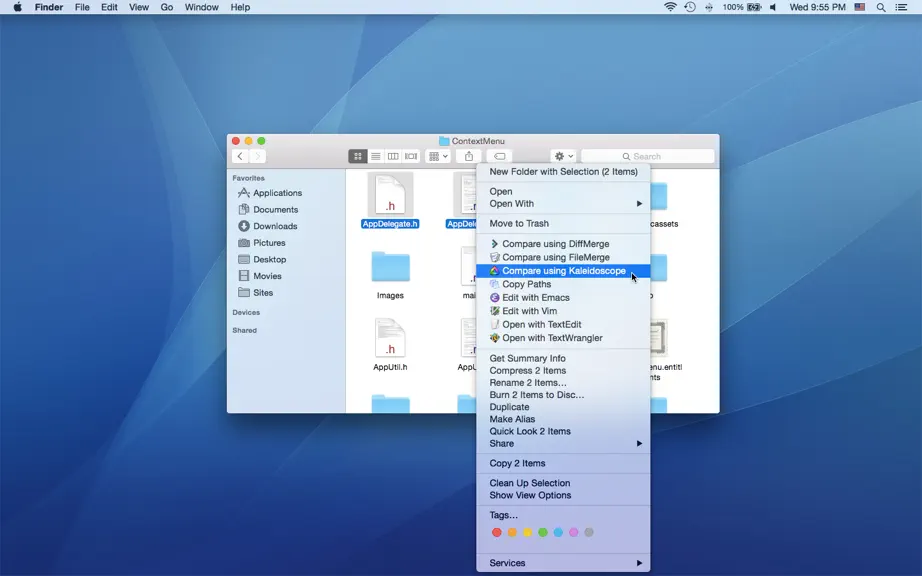Screen dimensions: 922x576
Task: Apply the green tag color
Action: point(543,533)
